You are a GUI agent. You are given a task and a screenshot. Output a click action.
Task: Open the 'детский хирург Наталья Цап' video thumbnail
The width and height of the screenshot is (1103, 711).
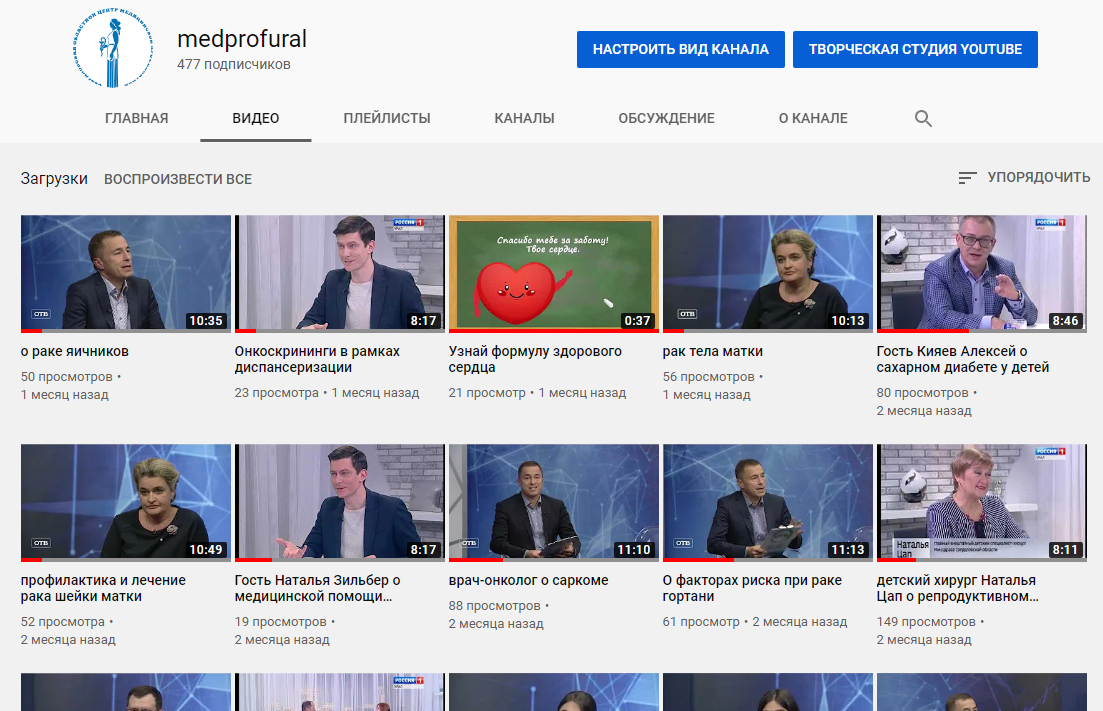[x=981, y=502]
